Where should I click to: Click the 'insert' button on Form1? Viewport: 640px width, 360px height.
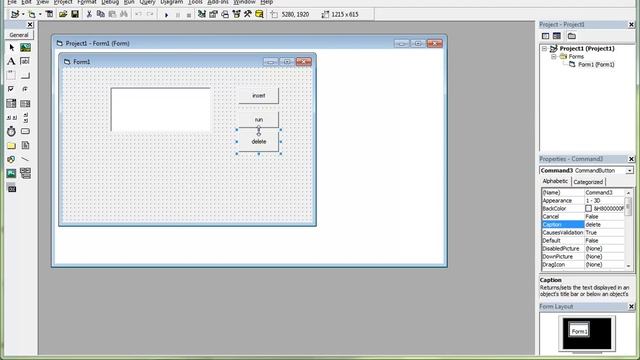pyautogui.click(x=259, y=96)
